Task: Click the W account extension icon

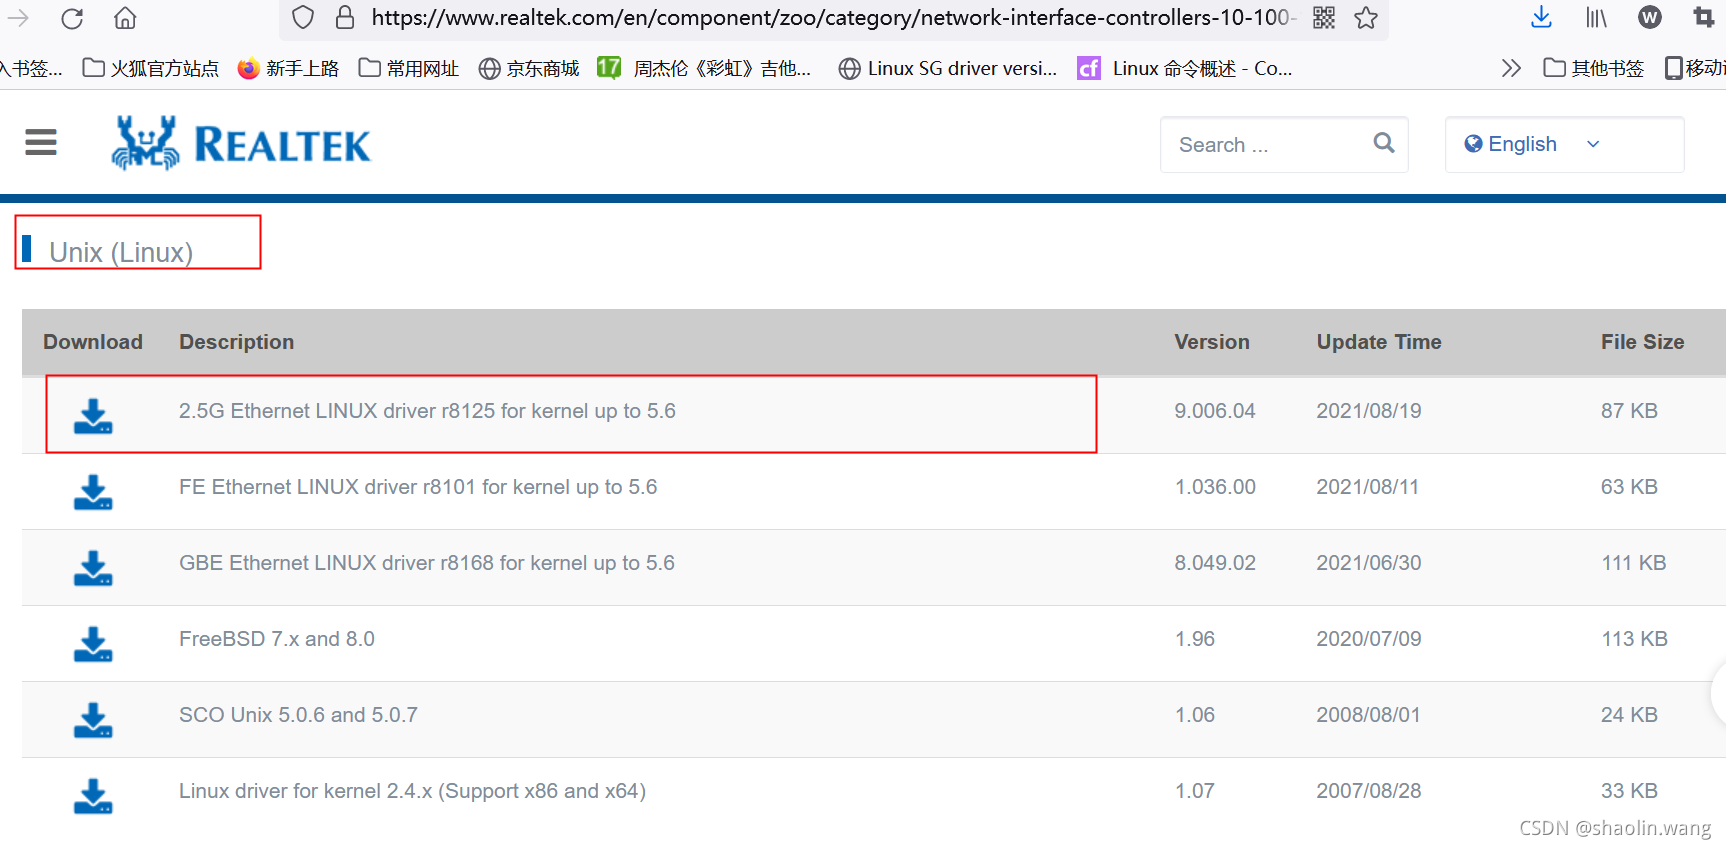Action: click(1650, 17)
